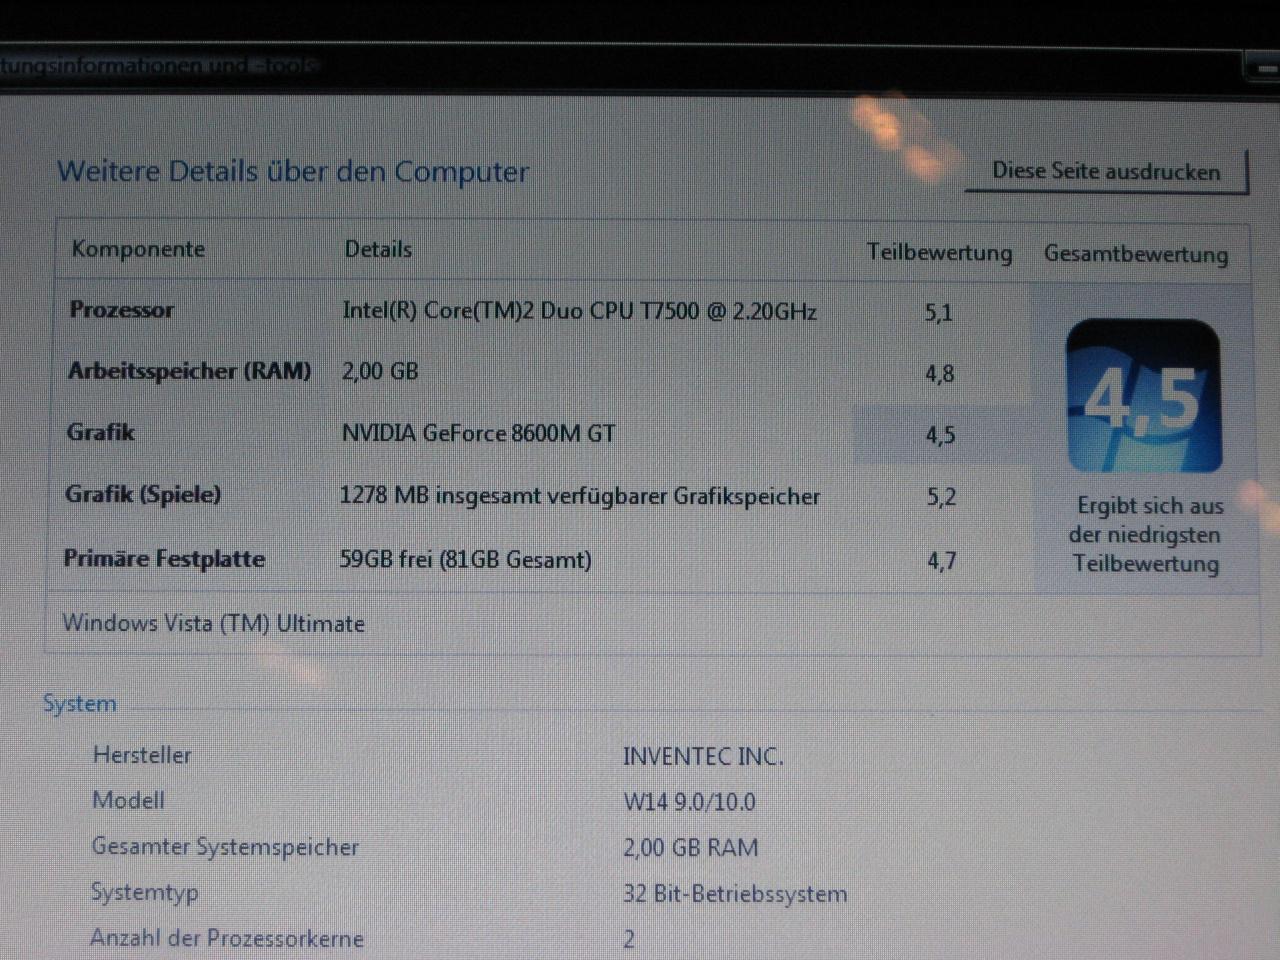Click the 32 Bit-Betriebssystem Systemtyp value
This screenshot has height=960, width=1280.
pyautogui.click(x=735, y=893)
